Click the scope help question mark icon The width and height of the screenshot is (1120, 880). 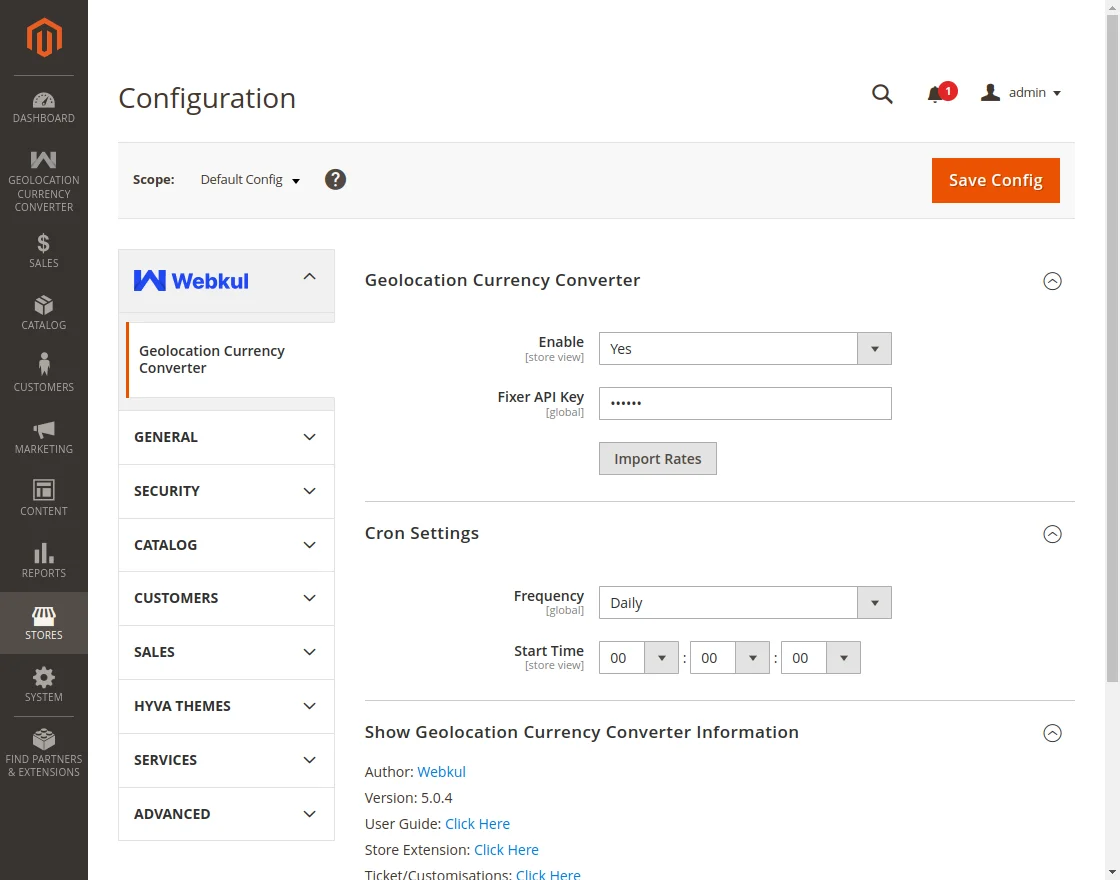pyautogui.click(x=336, y=180)
